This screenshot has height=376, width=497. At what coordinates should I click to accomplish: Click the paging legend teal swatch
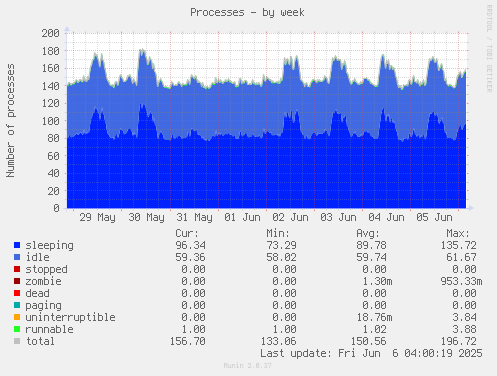(17, 305)
